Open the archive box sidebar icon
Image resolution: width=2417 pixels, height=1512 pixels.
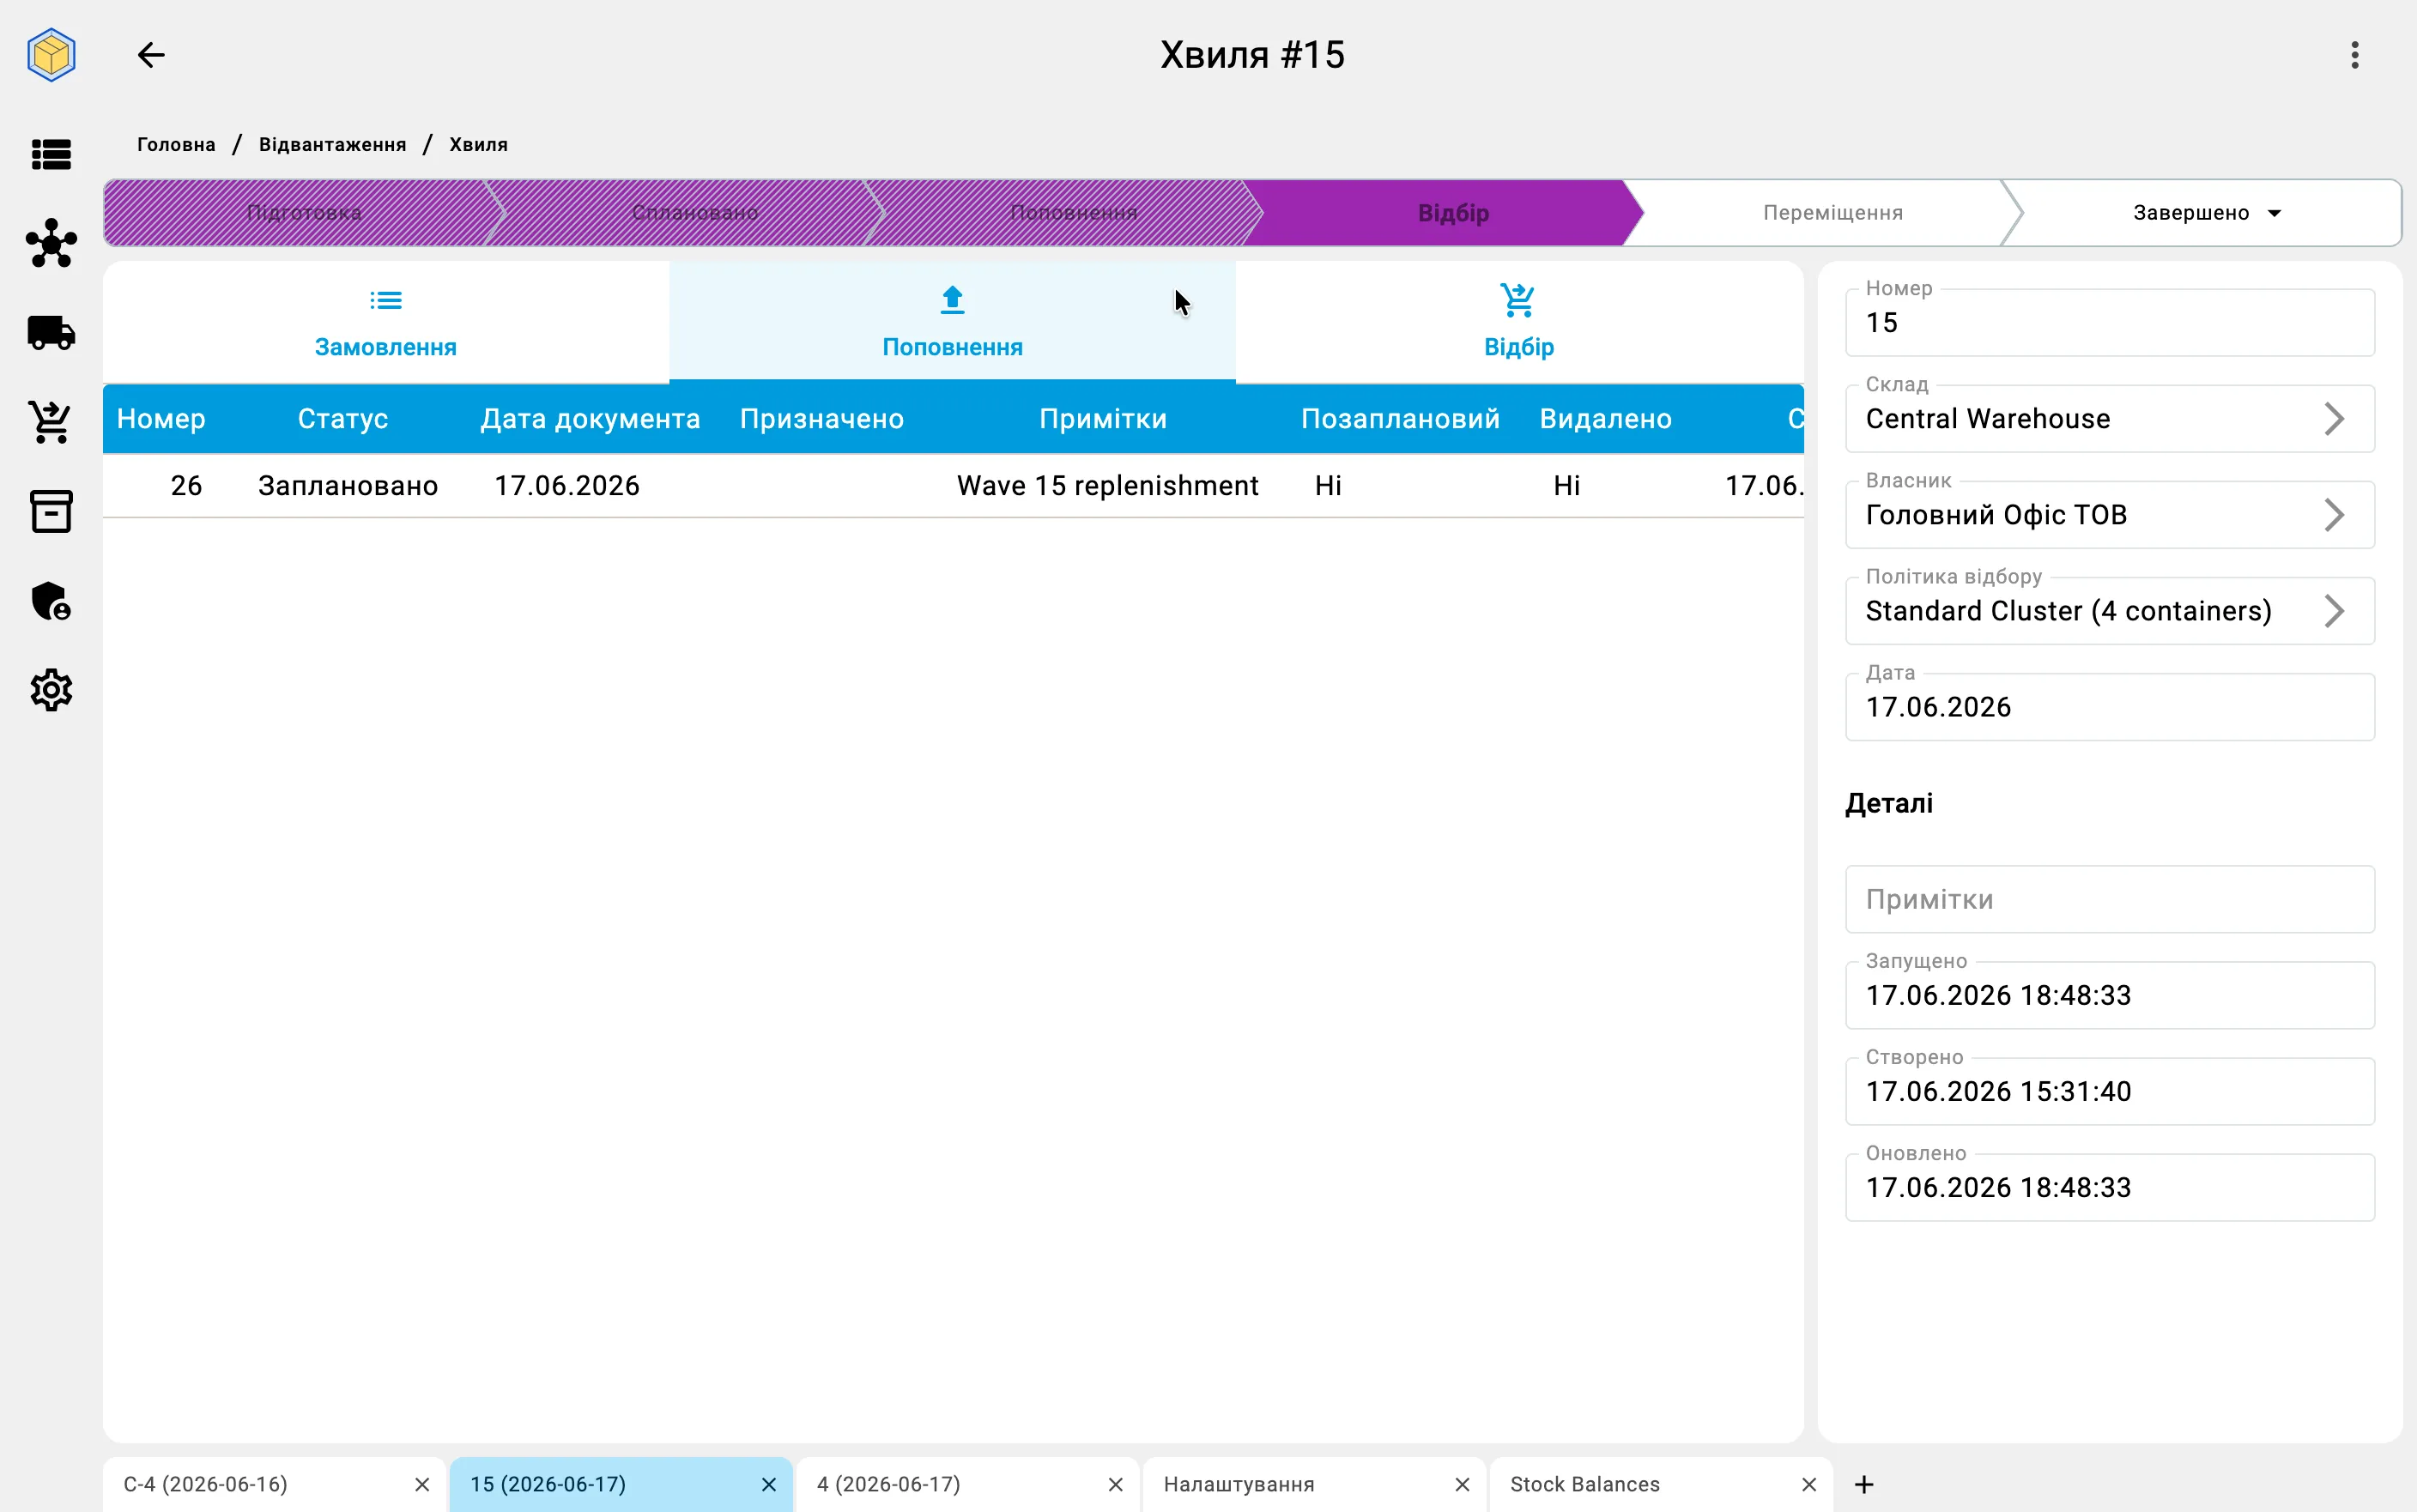51,511
